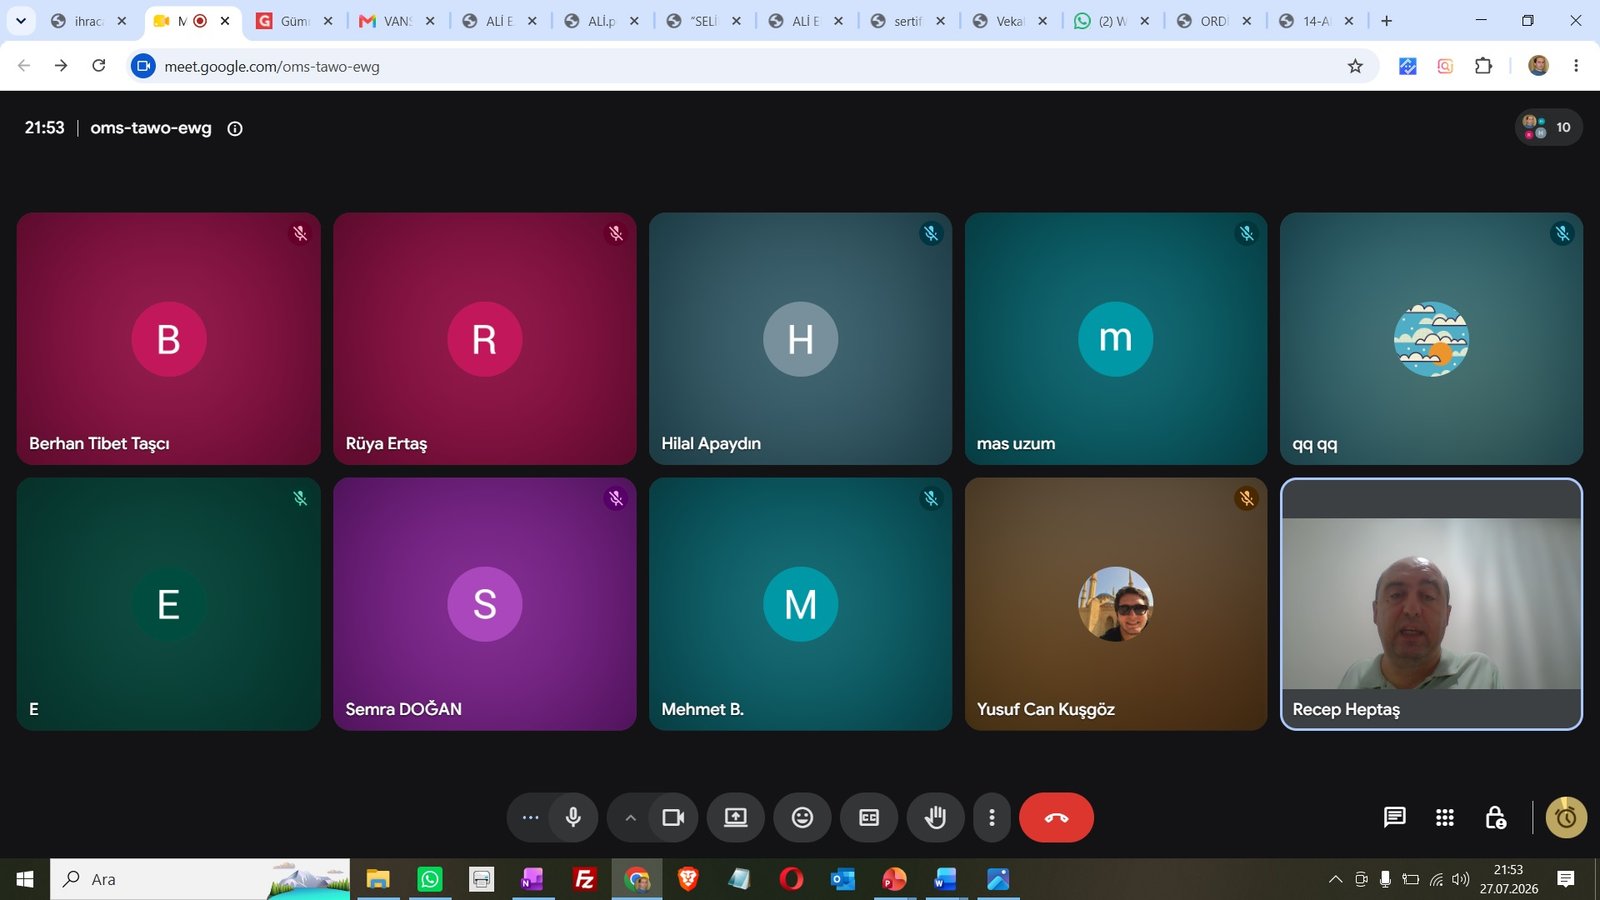Open the in-call chat panel
The height and width of the screenshot is (900, 1600).
pos(1394,818)
